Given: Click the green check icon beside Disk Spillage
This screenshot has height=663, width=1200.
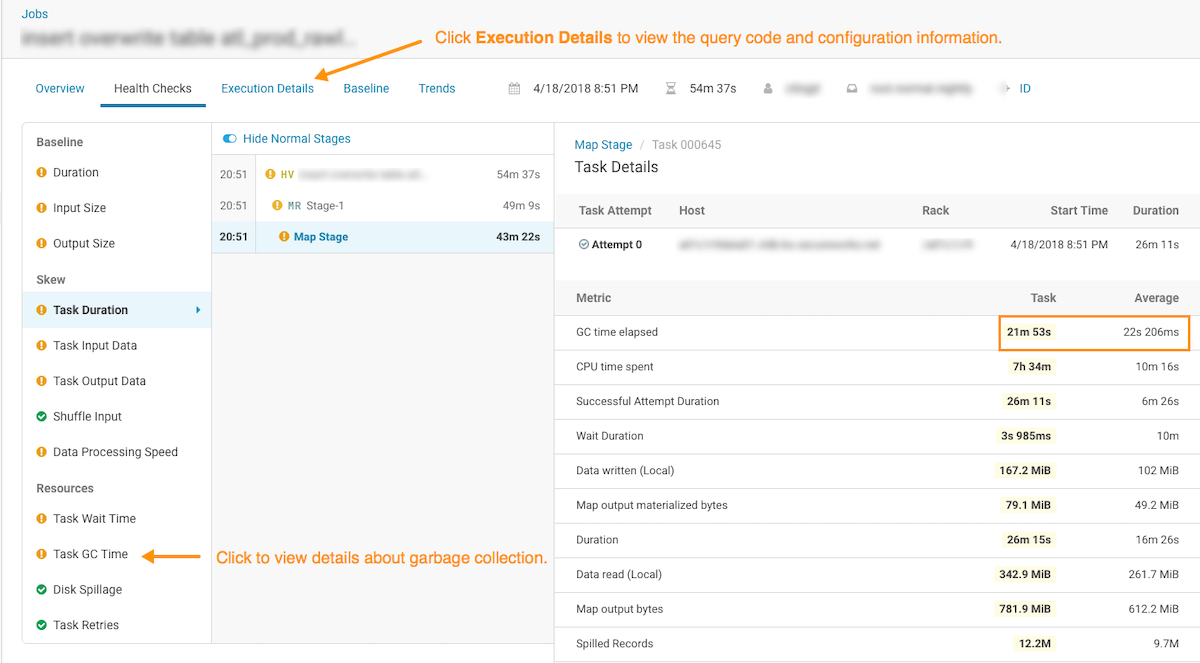Looking at the screenshot, I should 42,590.
